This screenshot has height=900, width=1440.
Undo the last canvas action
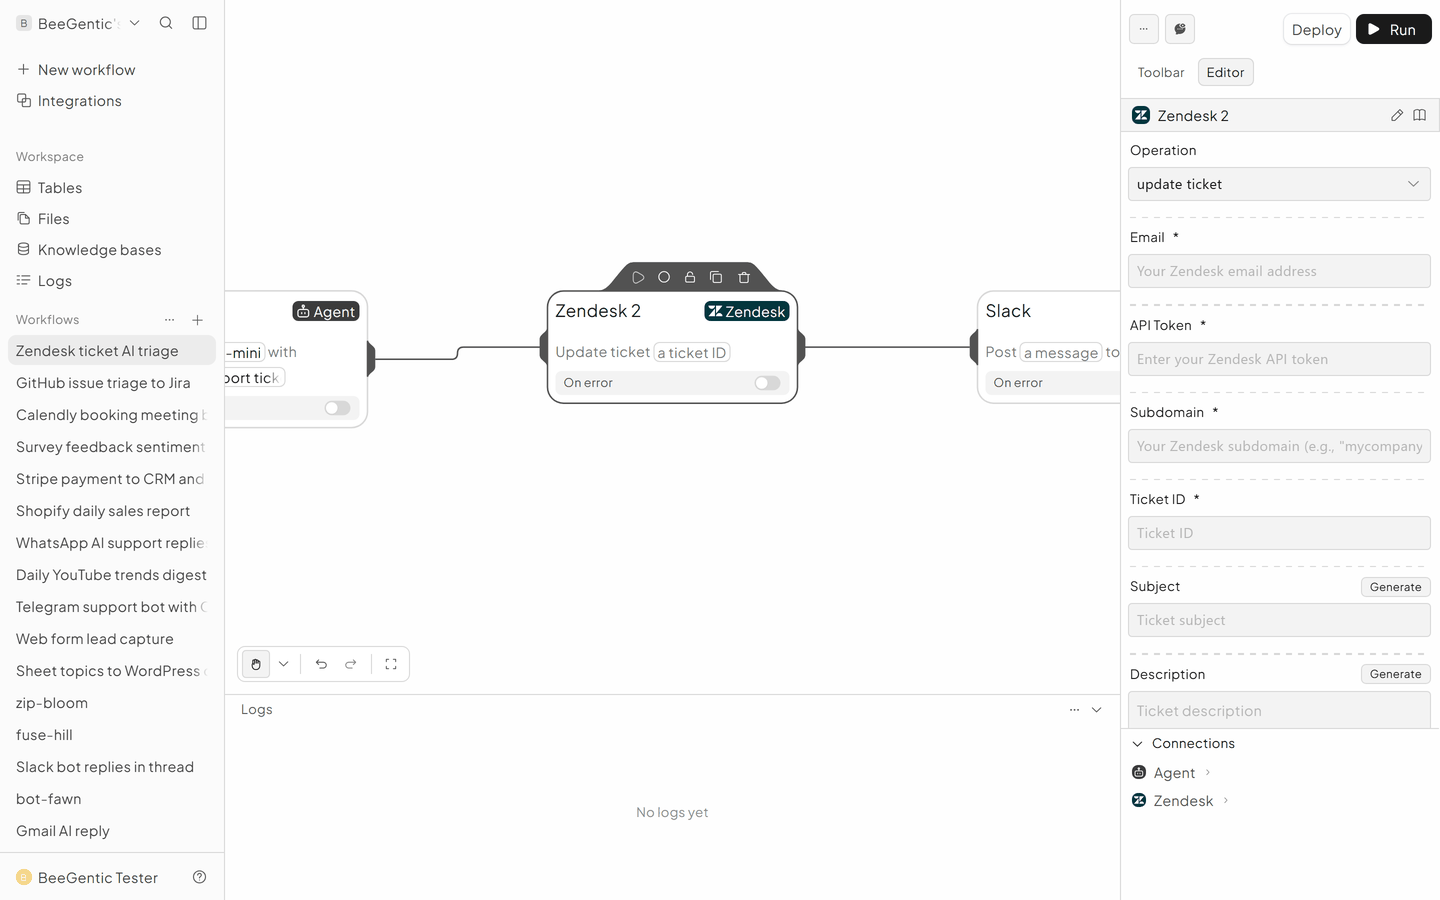[x=321, y=664]
